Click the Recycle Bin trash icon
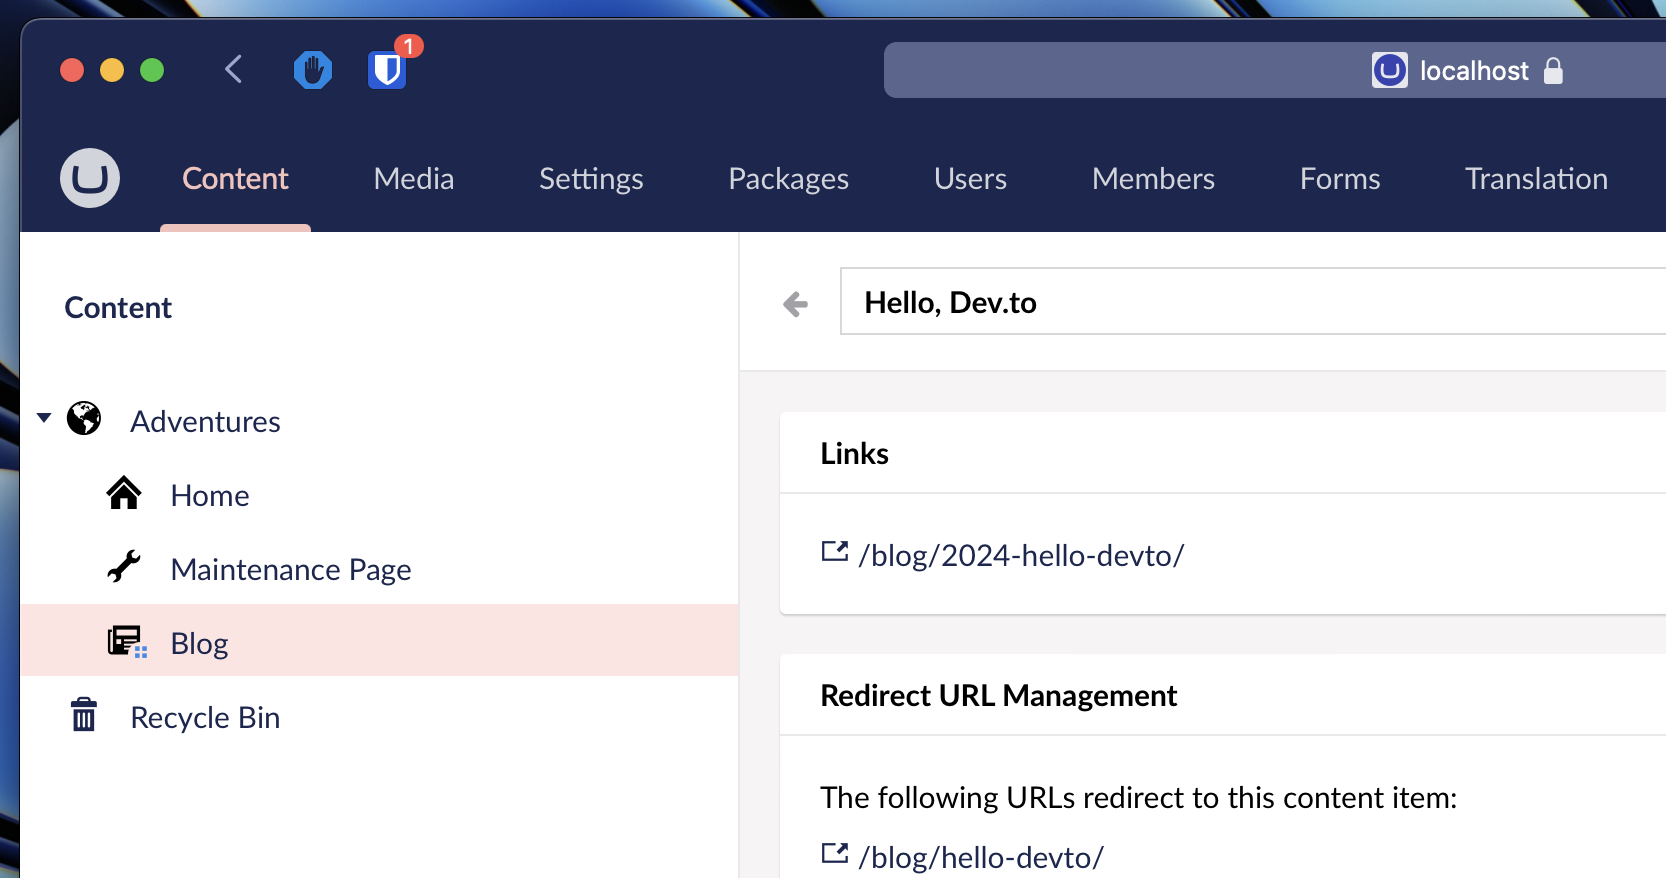Viewport: 1666px width, 878px height. coord(84,715)
